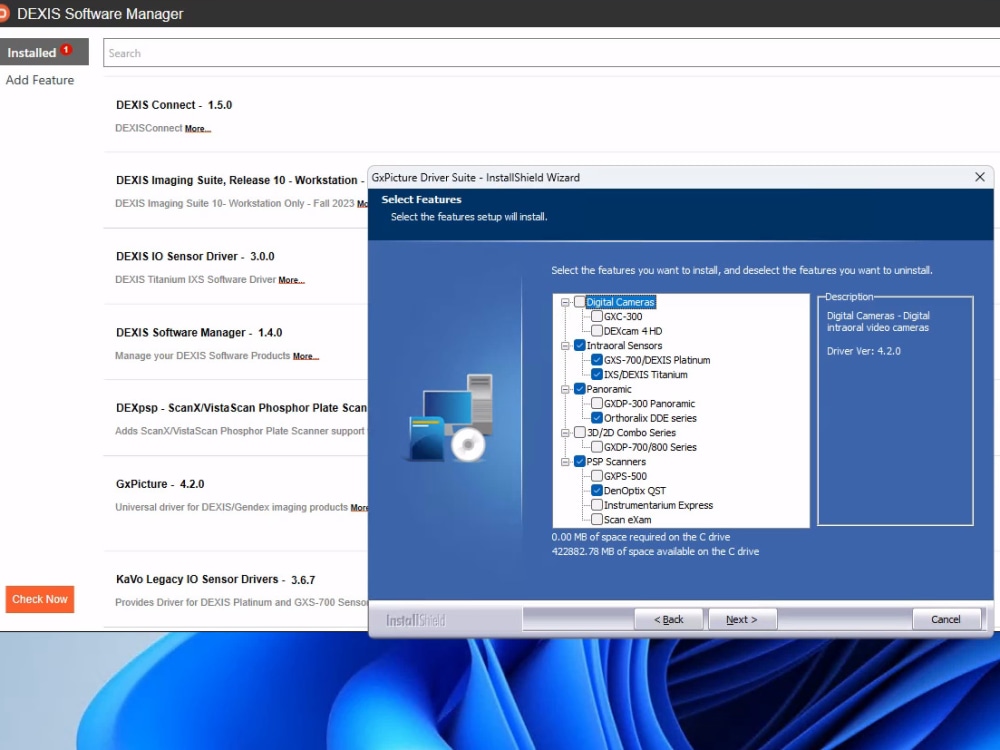Uncheck the DenOptix QST scanner

pos(597,491)
